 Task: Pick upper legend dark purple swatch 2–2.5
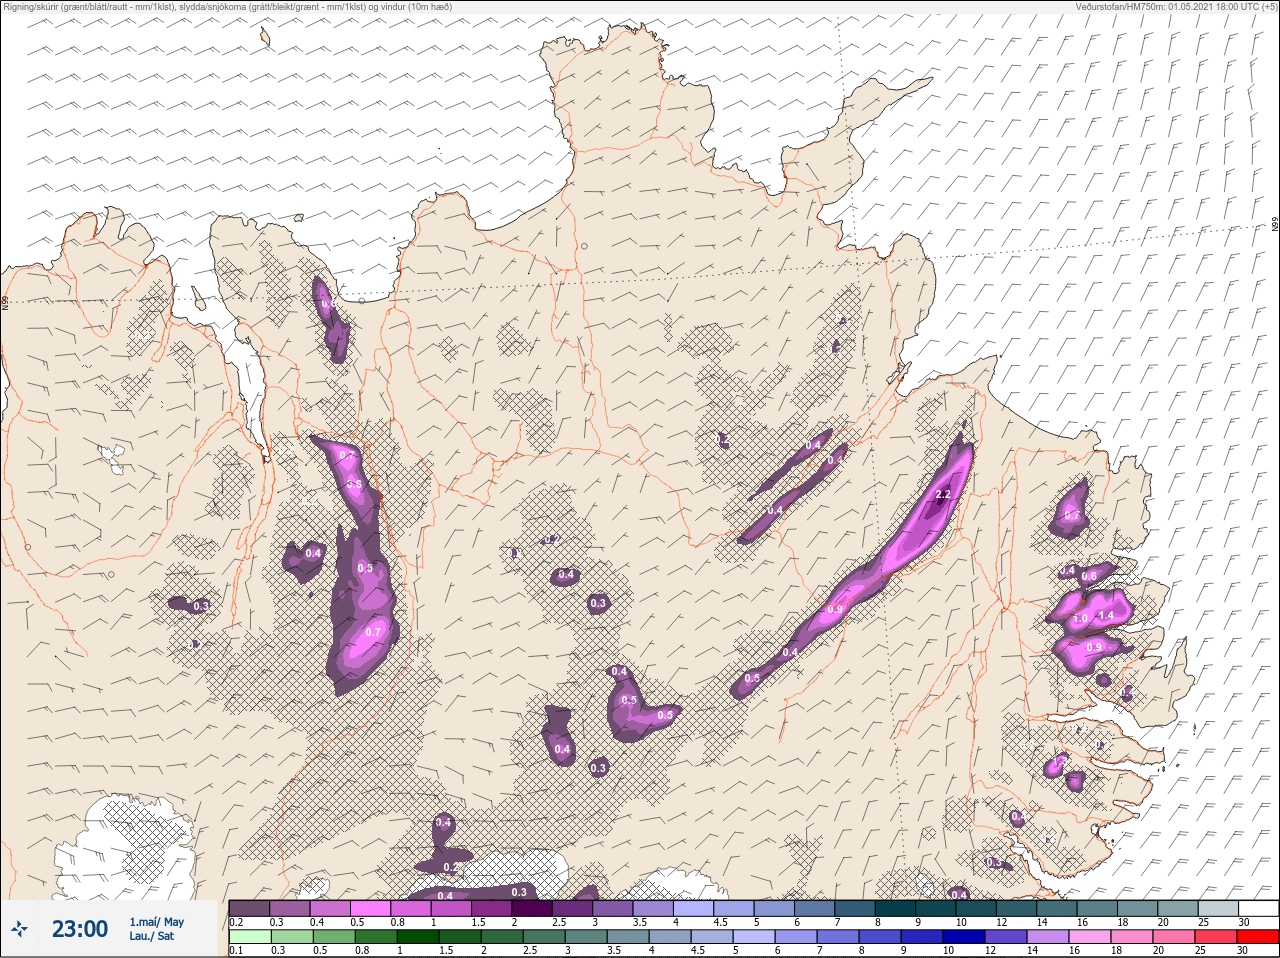(x=532, y=908)
